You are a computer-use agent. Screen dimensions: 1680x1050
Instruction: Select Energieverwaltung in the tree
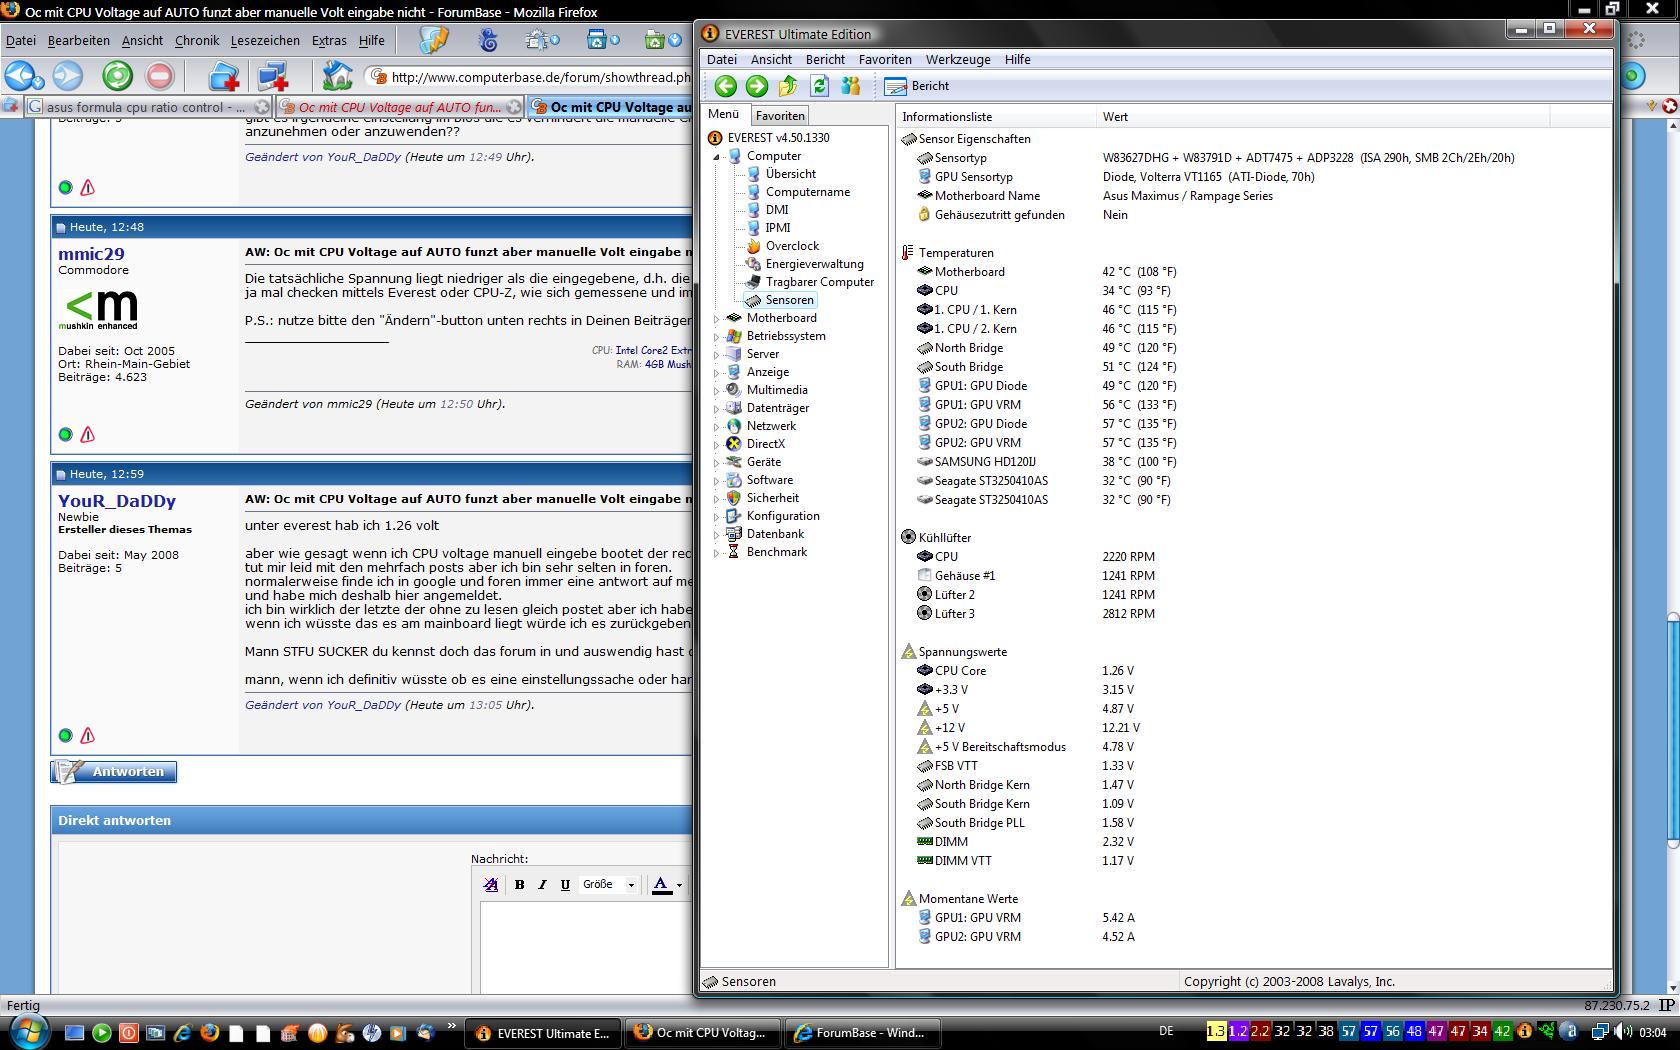click(814, 264)
